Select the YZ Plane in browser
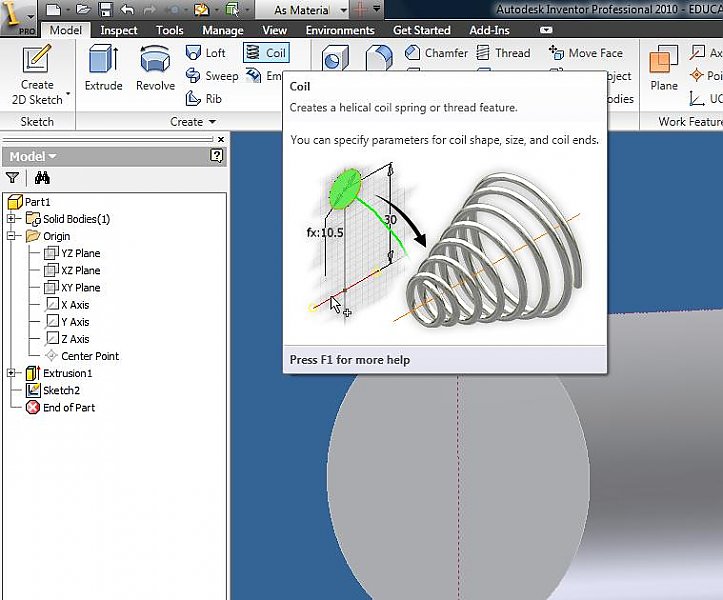This screenshot has height=600, width=723. coord(72,253)
